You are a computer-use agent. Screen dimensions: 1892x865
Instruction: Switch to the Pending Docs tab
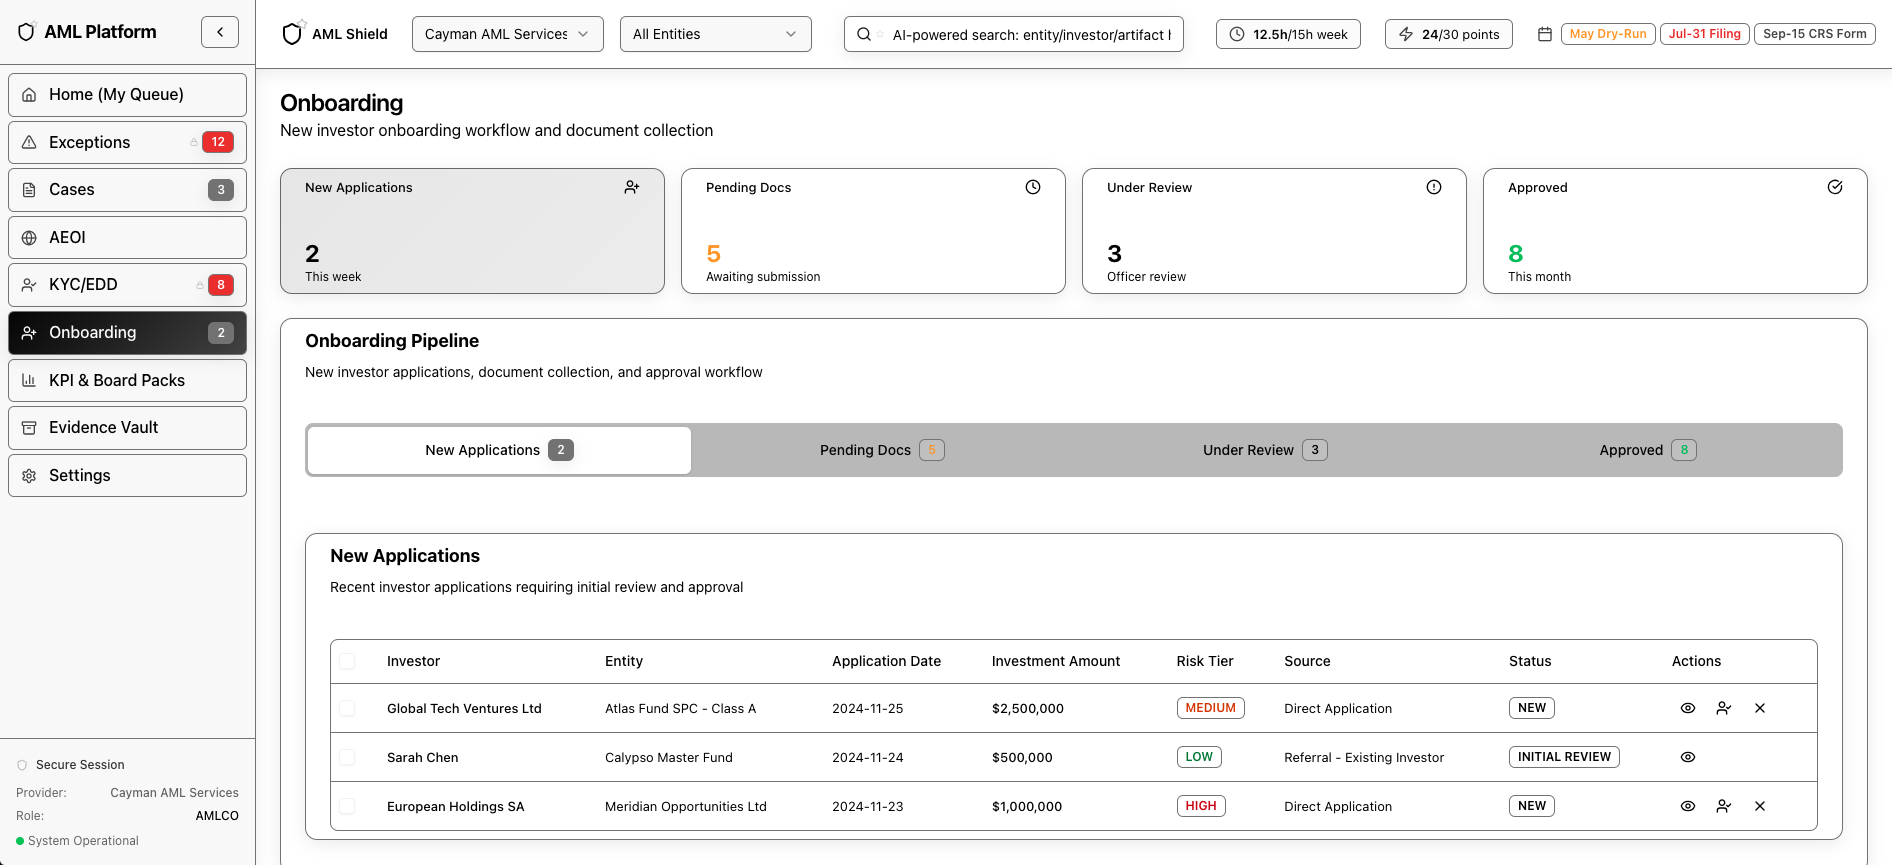tap(881, 450)
